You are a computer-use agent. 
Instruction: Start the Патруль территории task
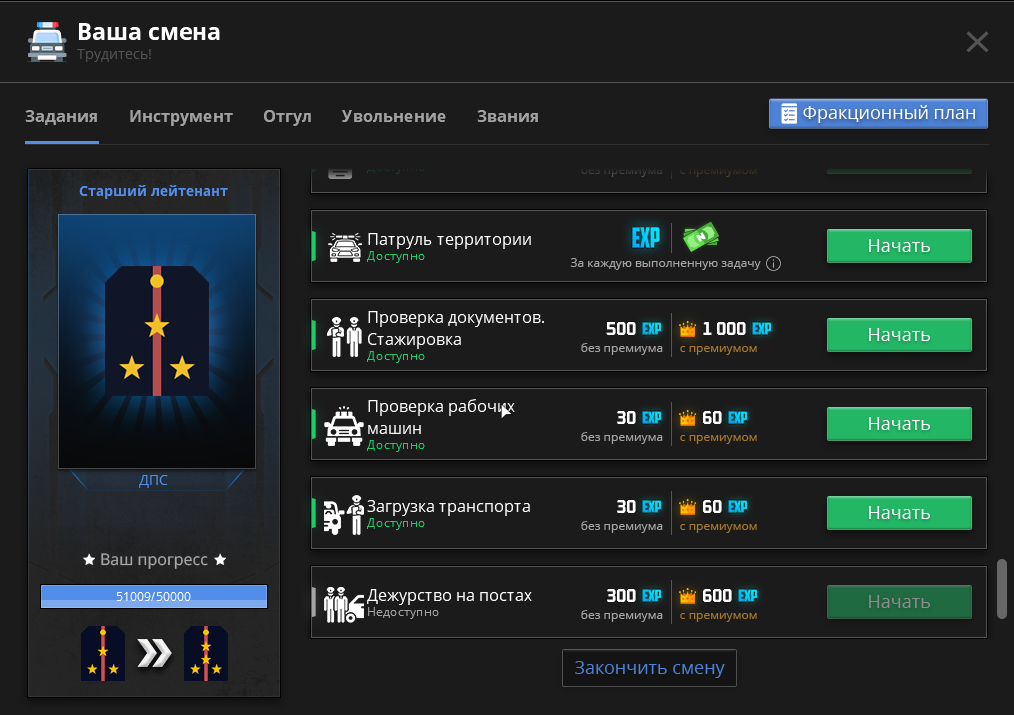click(899, 246)
